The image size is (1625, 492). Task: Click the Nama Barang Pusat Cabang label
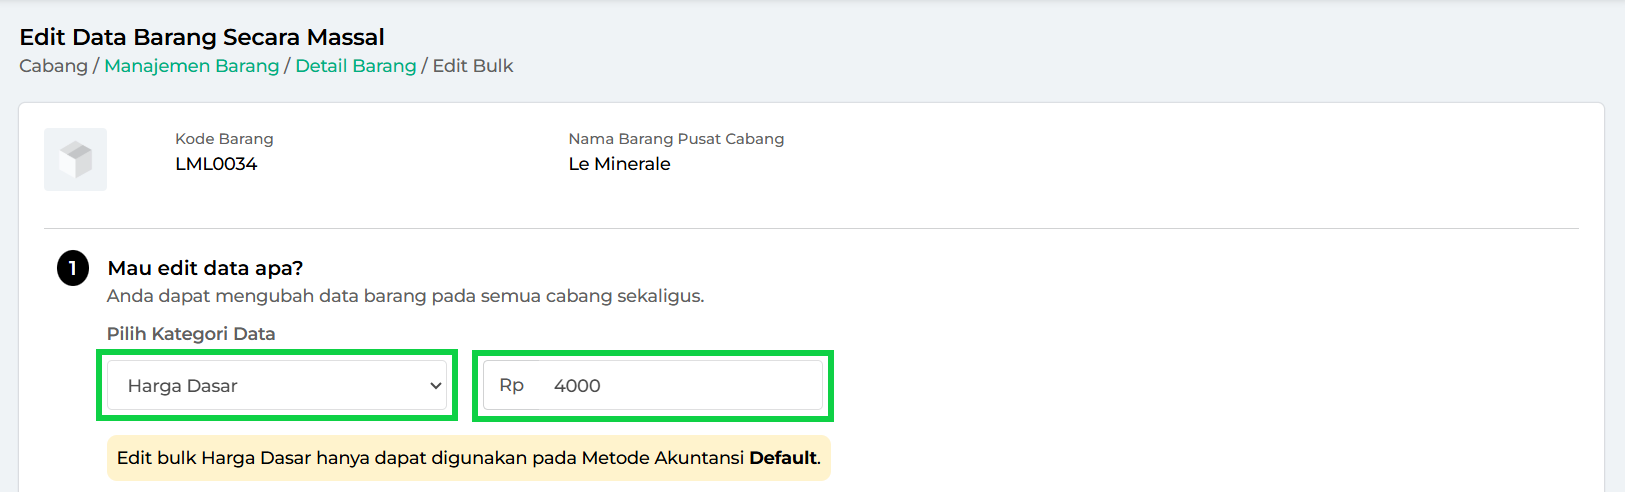coord(676,139)
